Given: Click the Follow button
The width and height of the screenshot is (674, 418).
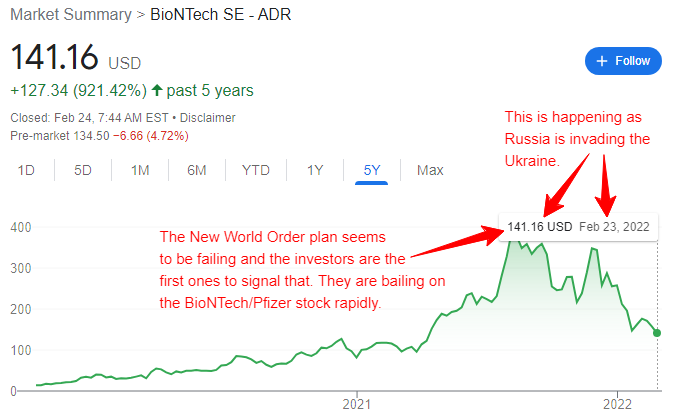Looking at the screenshot, I should point(623,61).
